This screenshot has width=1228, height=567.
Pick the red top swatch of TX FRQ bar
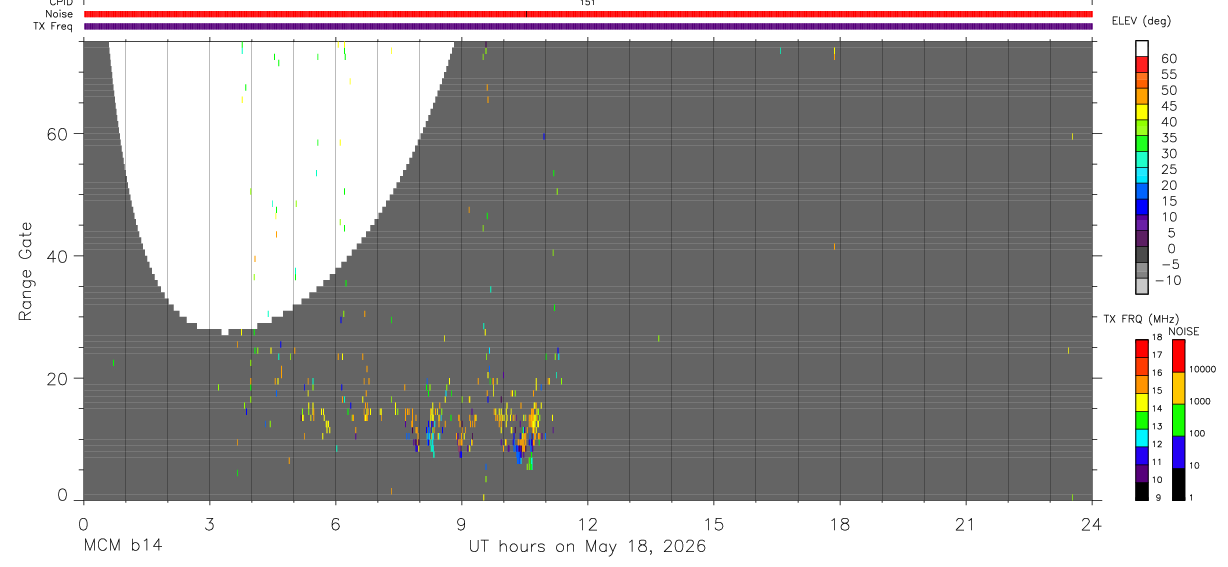[1142, 348]
